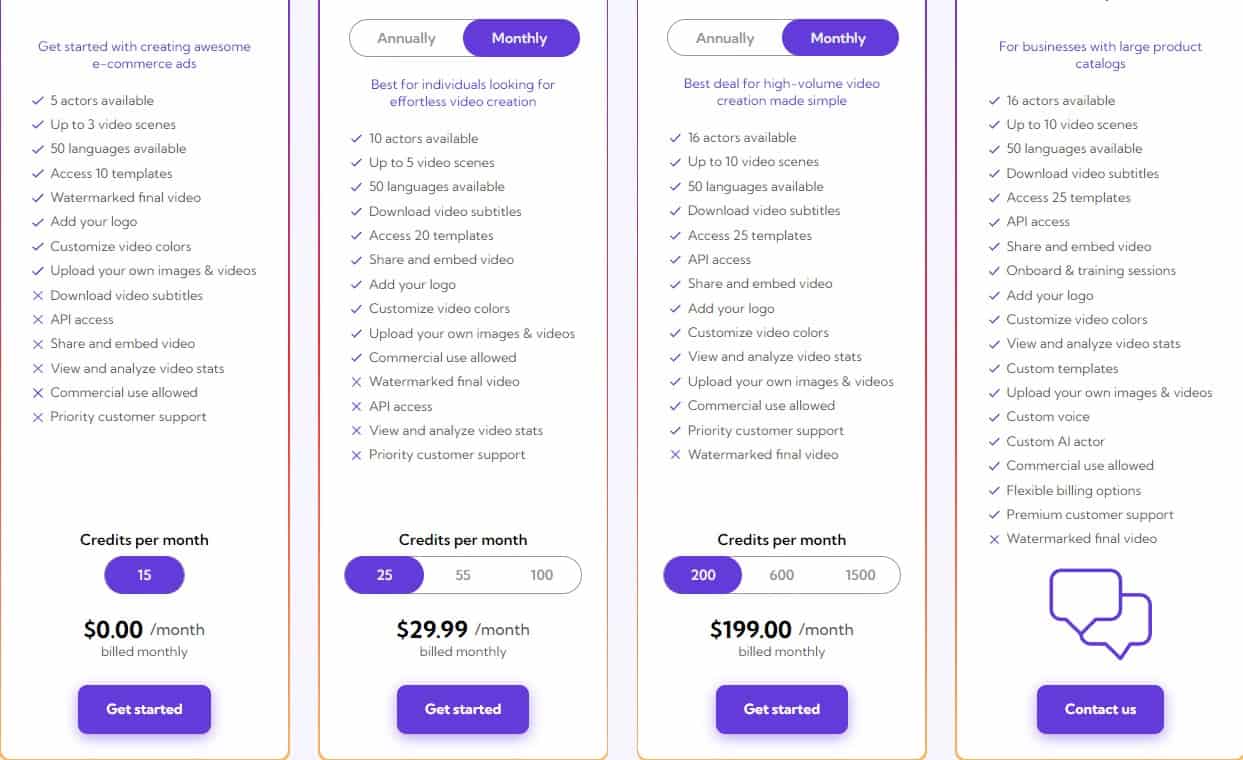Select the 55 credits per month option
Image resolution: width=1243 pixels, height=760 pixels.
pyautogui.click(x=461, y=575)
